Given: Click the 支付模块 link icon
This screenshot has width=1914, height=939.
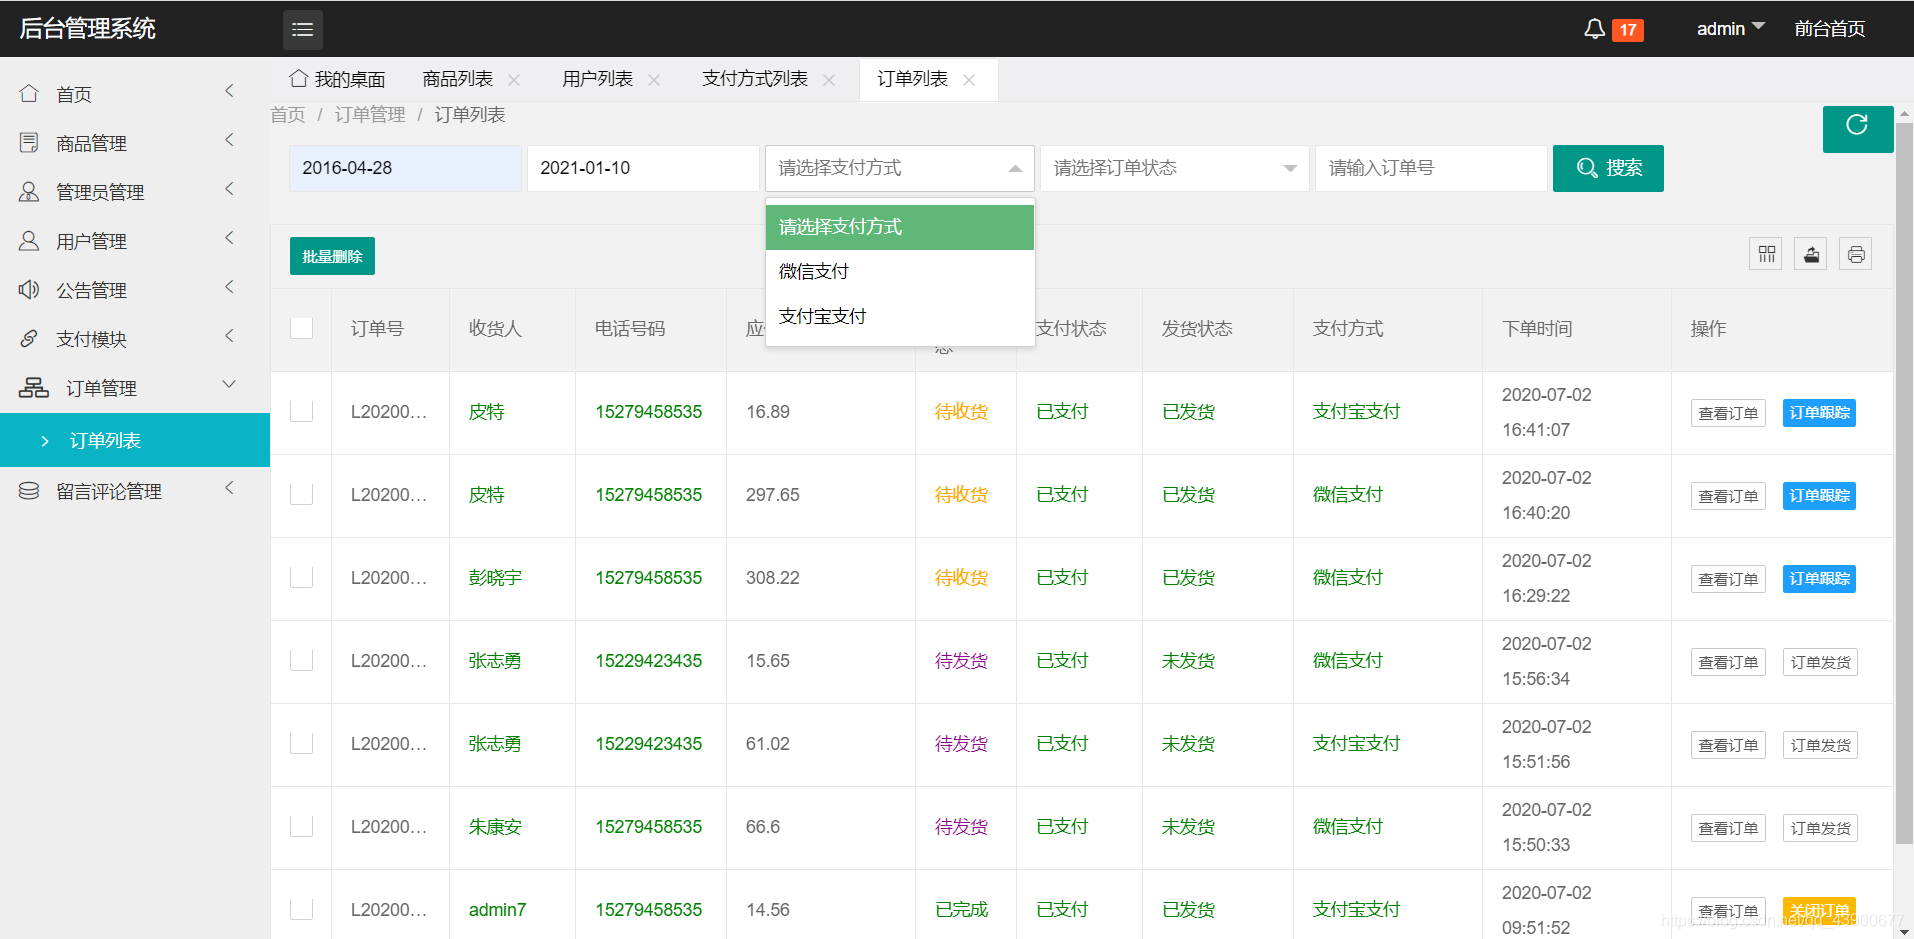Looking at the screenshot, I should click(x=29, y=338).
